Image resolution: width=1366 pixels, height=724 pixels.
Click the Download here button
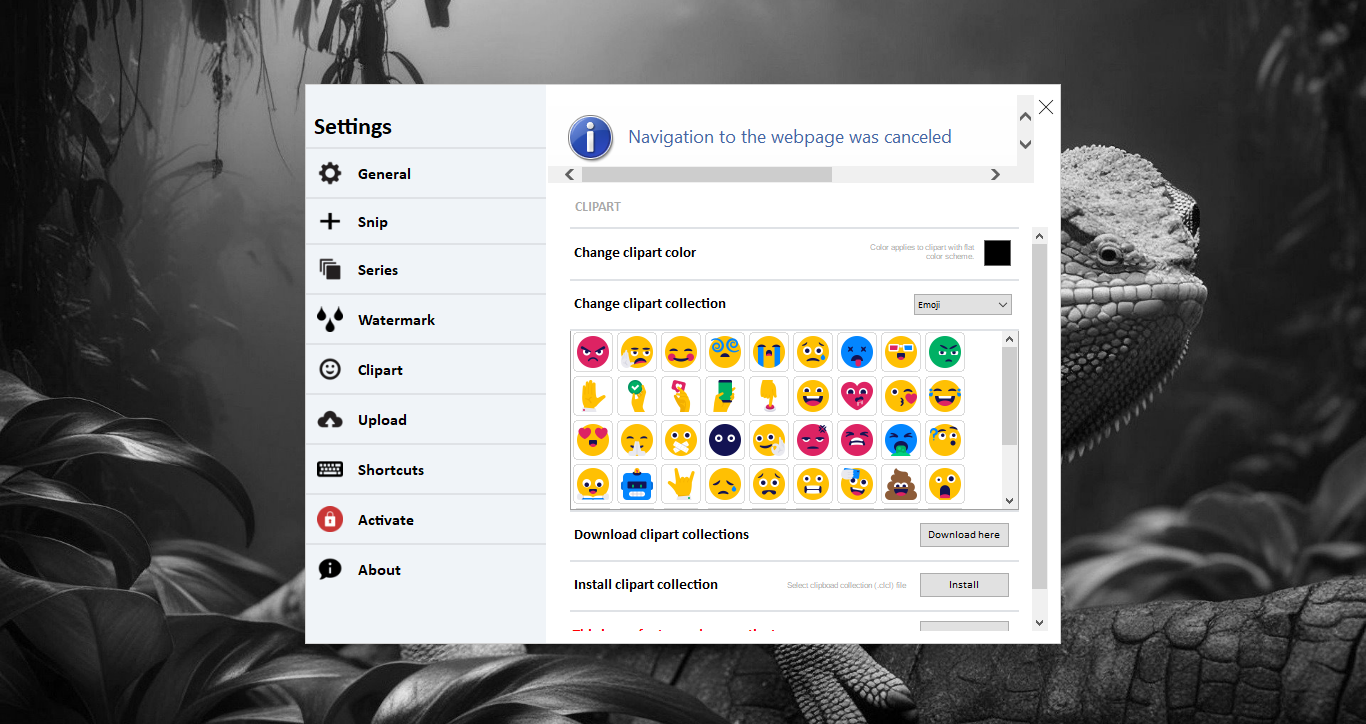click(x=964, y=535)
